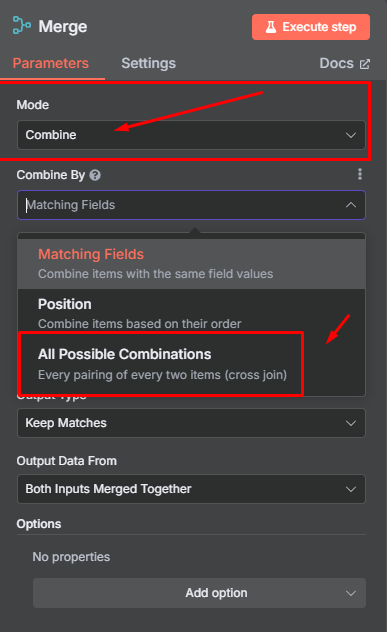Viewport: 387px width, 632px height.
Task: Click the Execute step button
Action: 311,27
